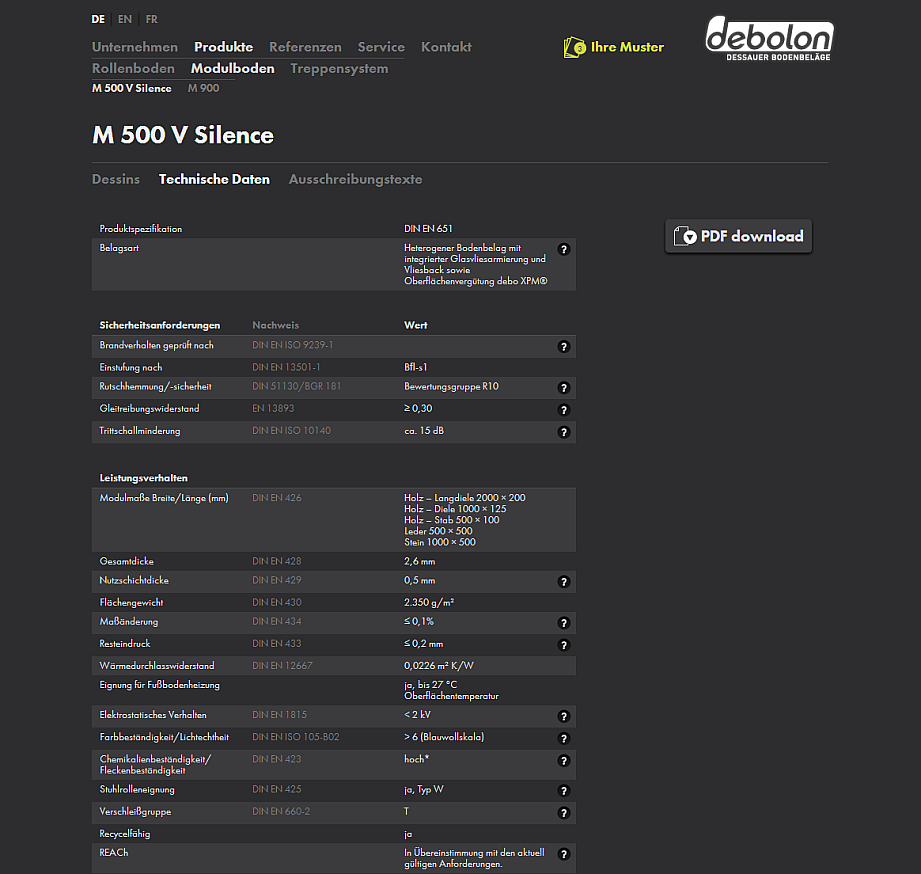Viewport: 921px width, 874px height.
Task: Click the Recycelfähig row label
Action: click(125, 834)
